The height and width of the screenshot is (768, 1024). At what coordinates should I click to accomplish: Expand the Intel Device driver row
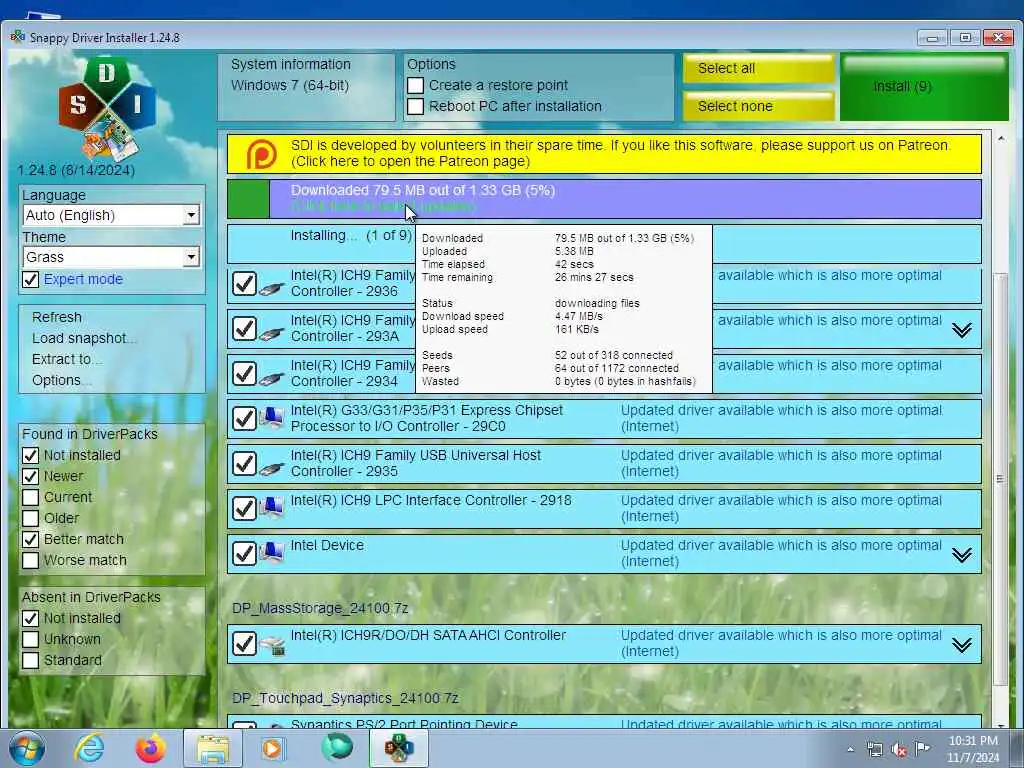(x=961, y=554)
